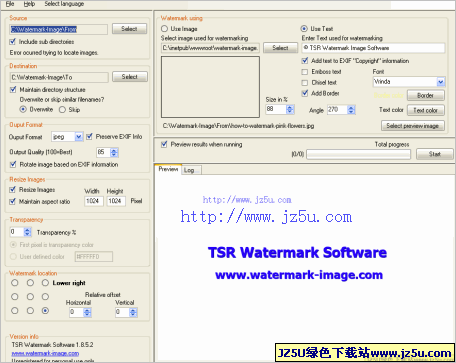Click the Source path input field
456x363 pixels.
point(59,29)
